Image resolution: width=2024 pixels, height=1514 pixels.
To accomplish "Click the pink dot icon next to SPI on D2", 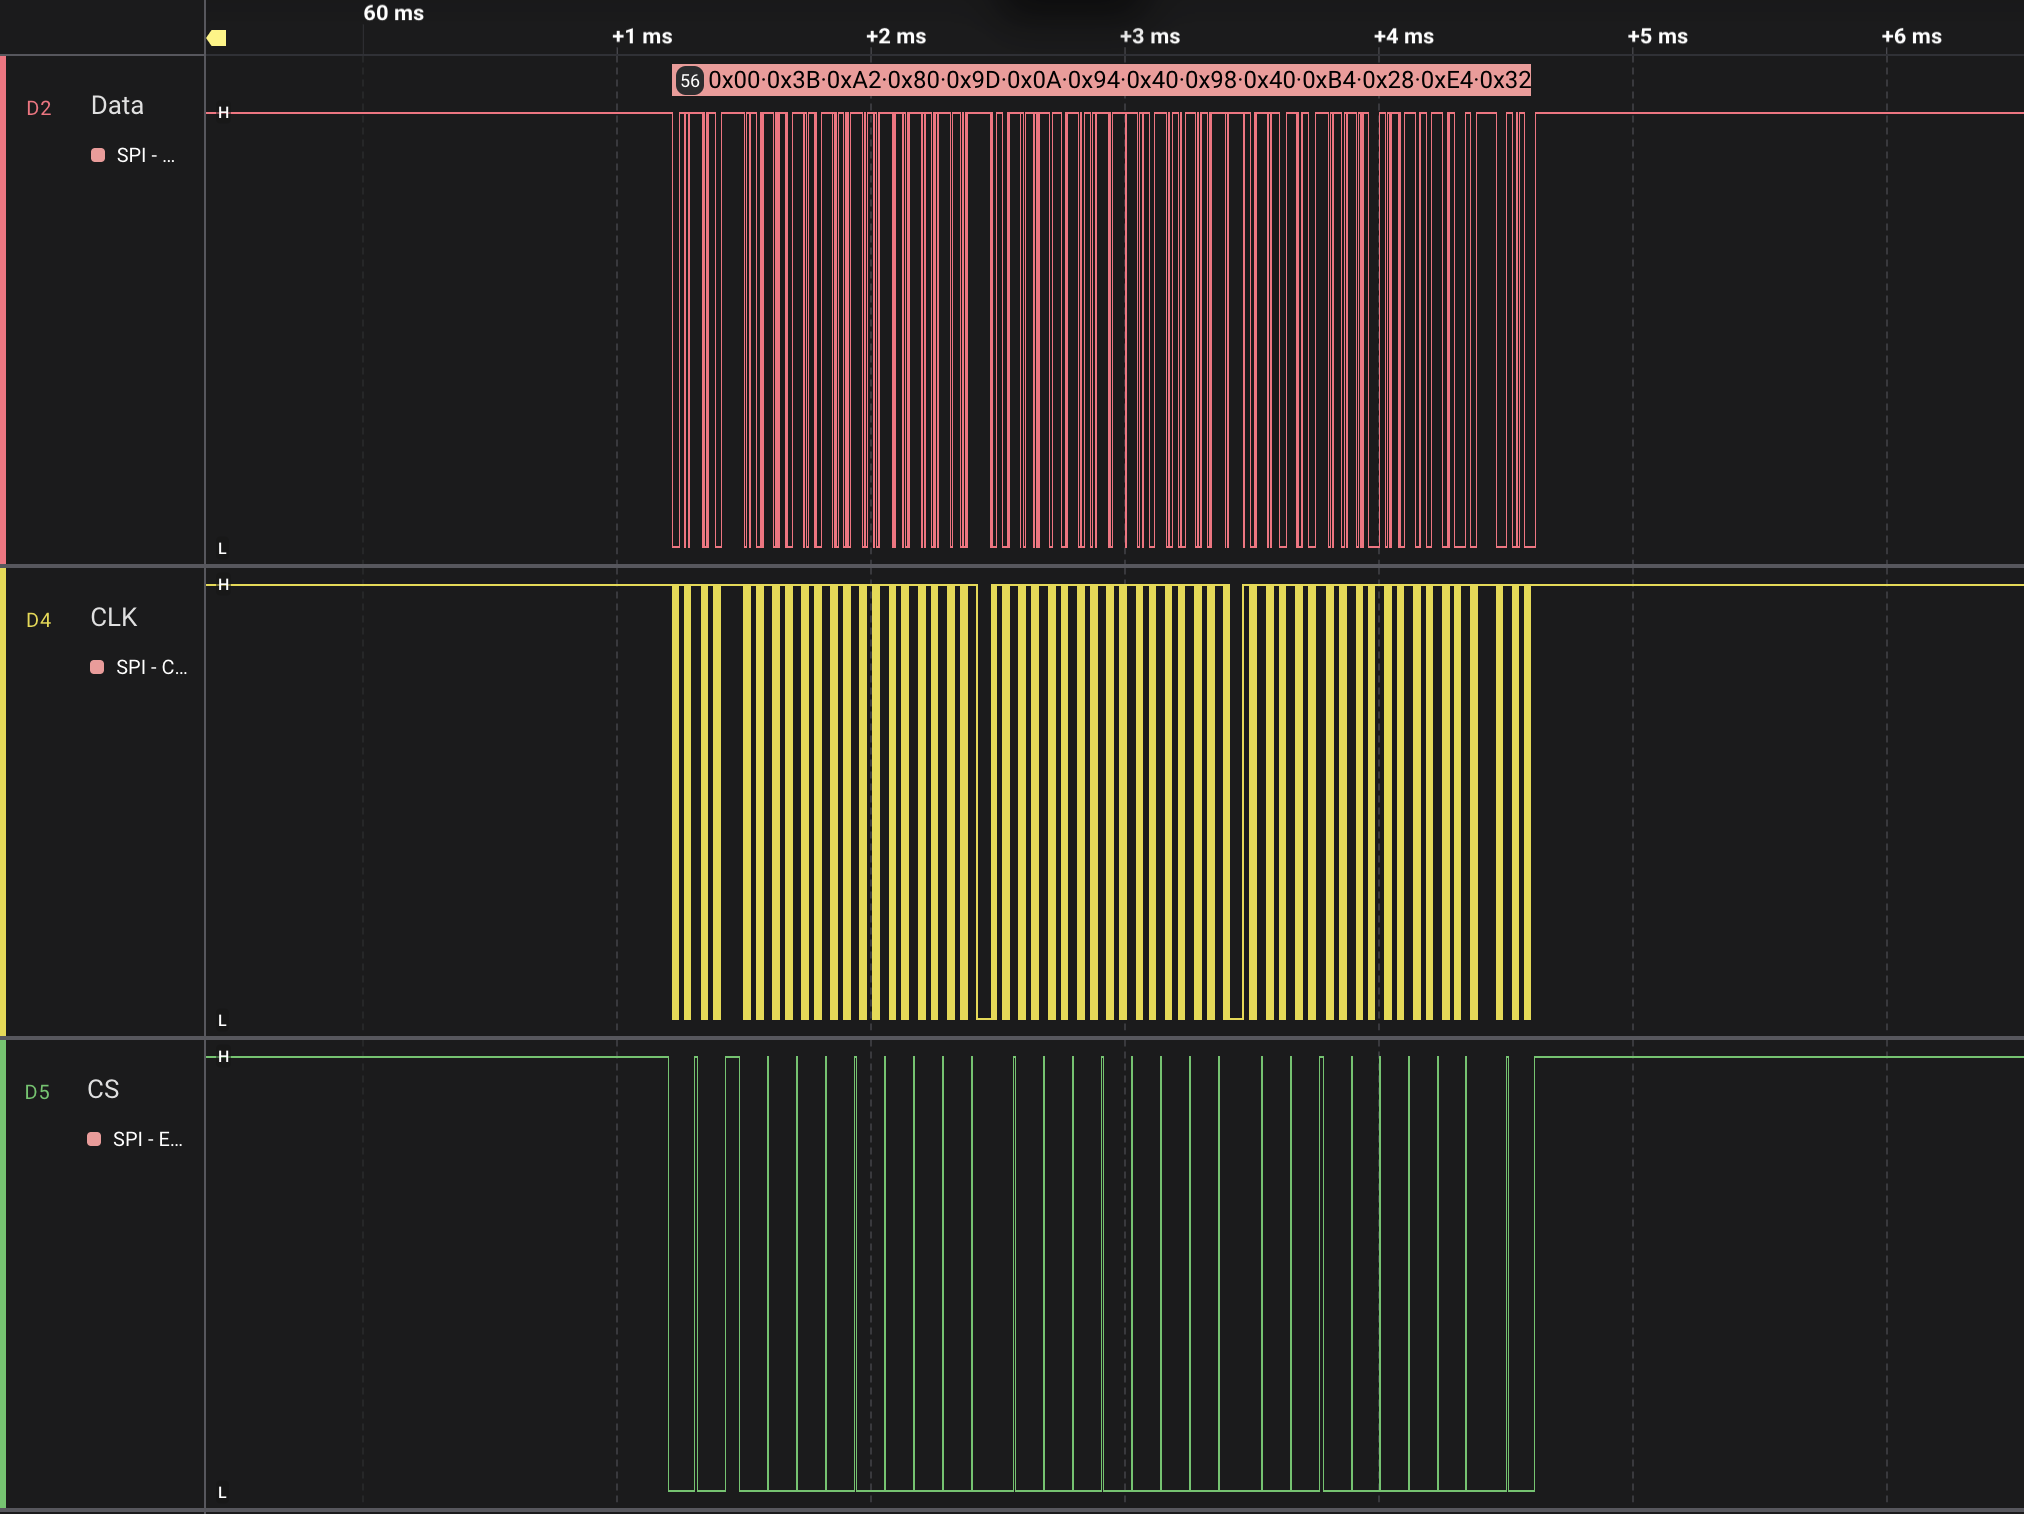I will tap(97, 155).
